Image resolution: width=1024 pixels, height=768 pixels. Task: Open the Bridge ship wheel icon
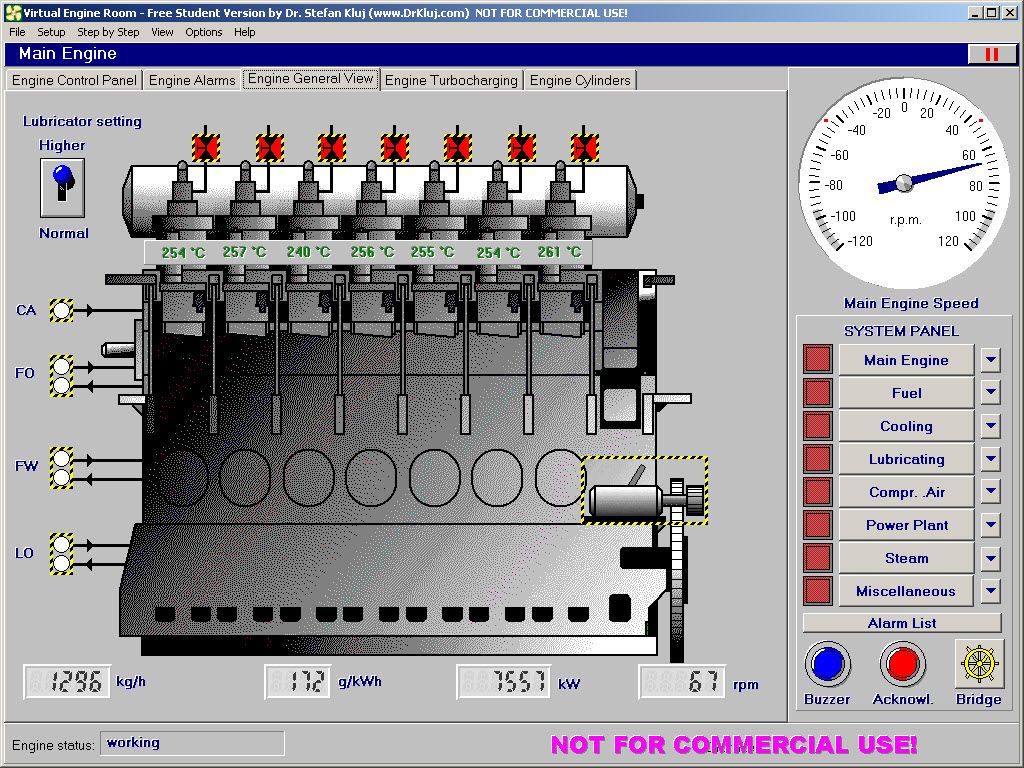[978, 664]
